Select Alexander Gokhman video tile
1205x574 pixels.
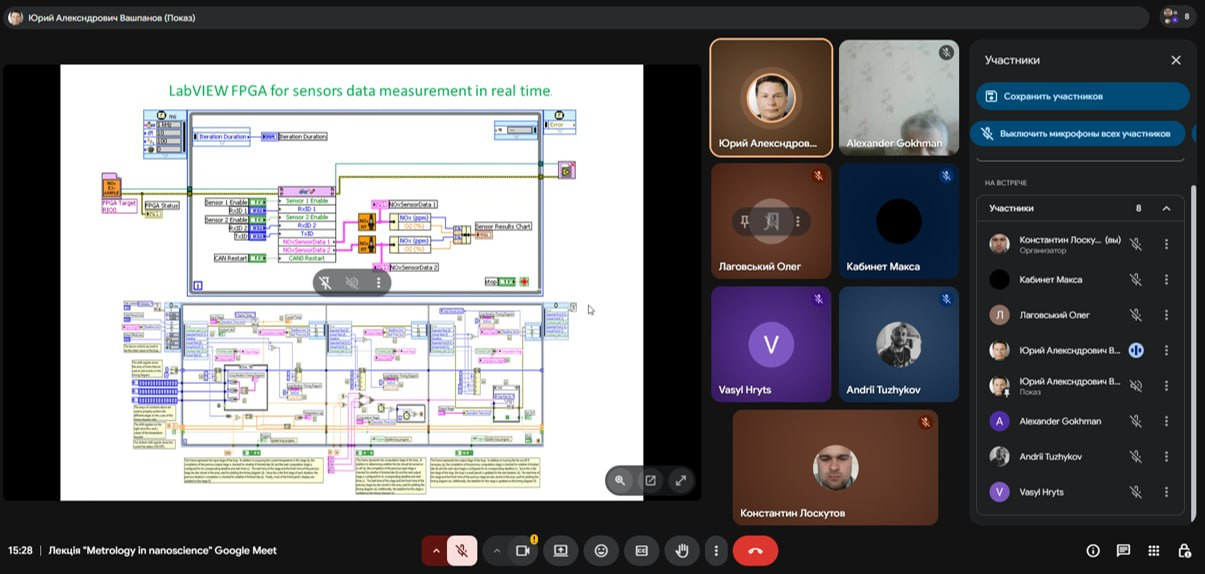point(899,98)
